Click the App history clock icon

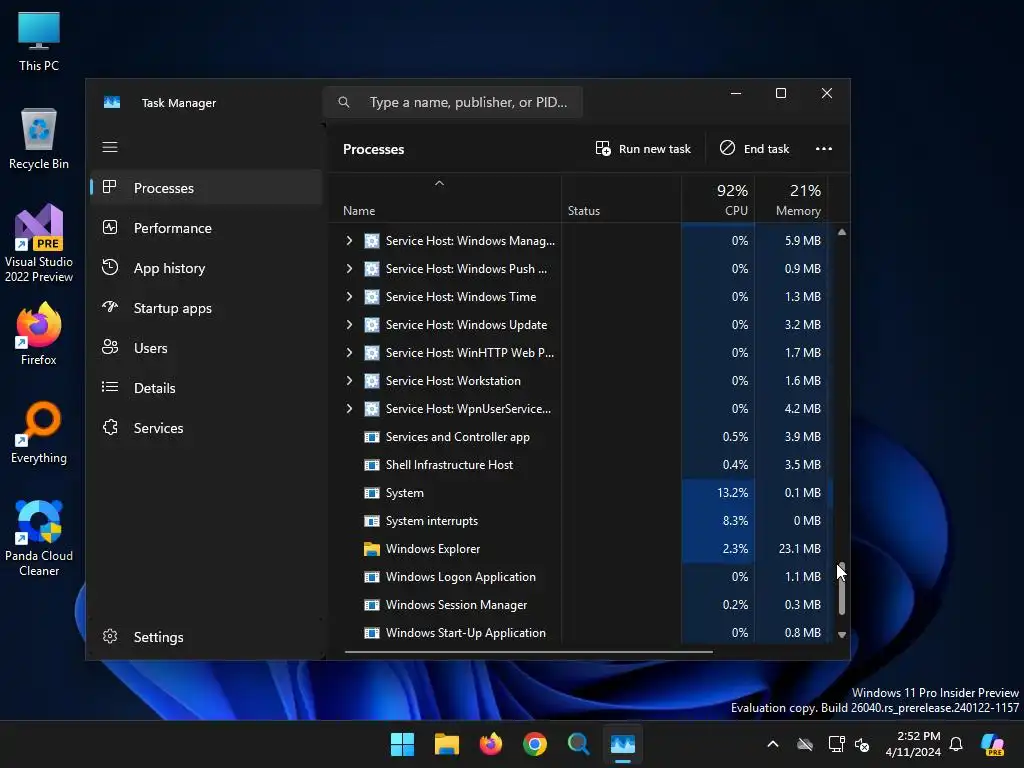(110, 267)
